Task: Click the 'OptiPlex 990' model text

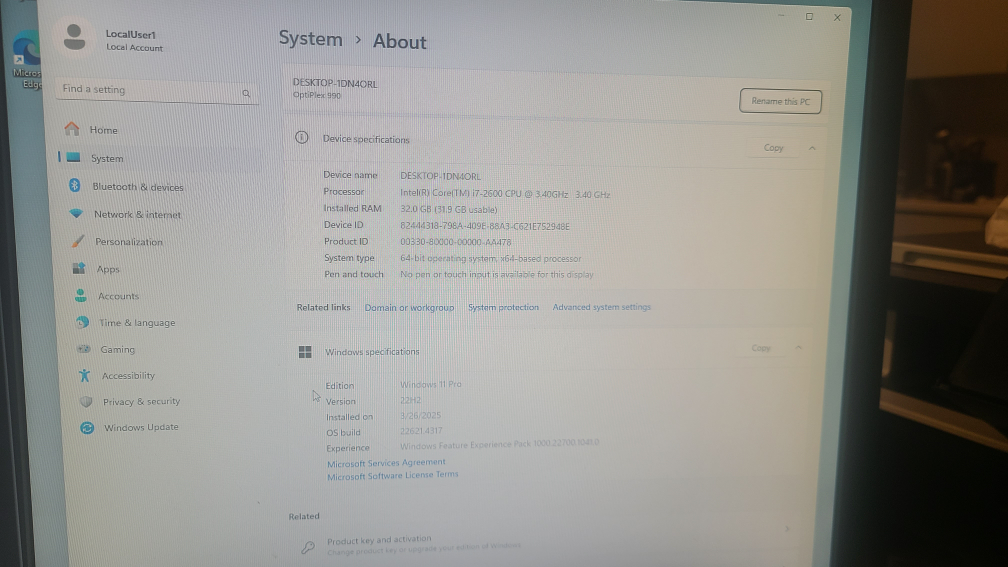Action: tap(317, 95)
